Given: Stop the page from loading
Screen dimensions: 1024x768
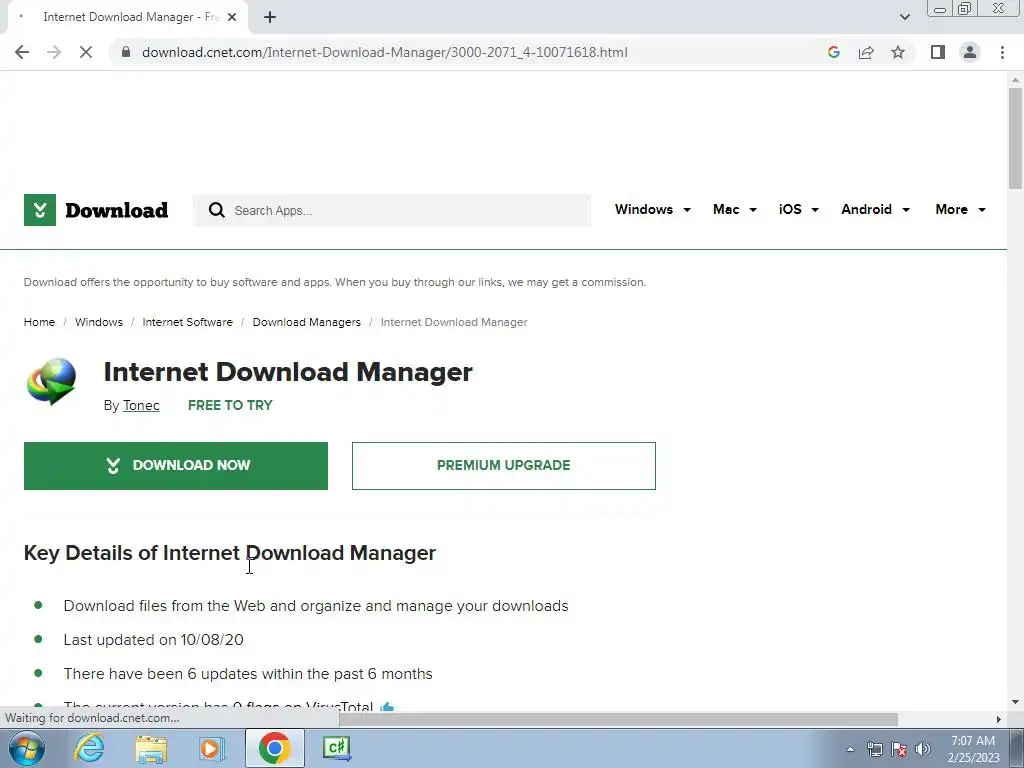Looking at the screenshot, I should tap(86, 52).
